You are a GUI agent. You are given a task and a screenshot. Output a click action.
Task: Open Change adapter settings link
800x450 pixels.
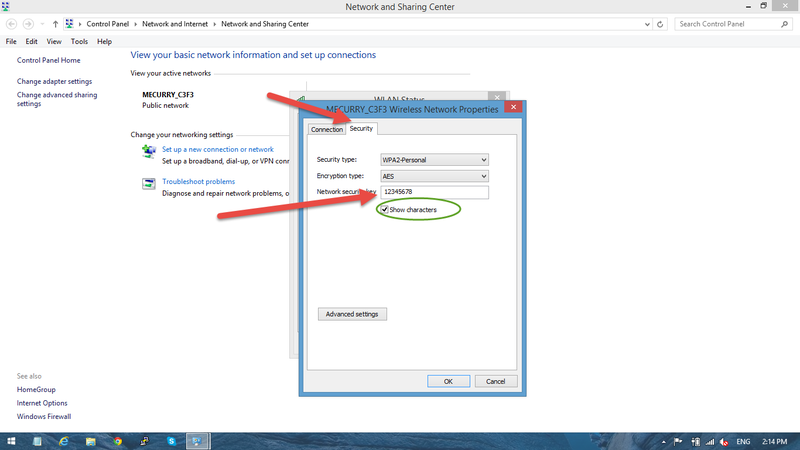[x=54, y=81]
